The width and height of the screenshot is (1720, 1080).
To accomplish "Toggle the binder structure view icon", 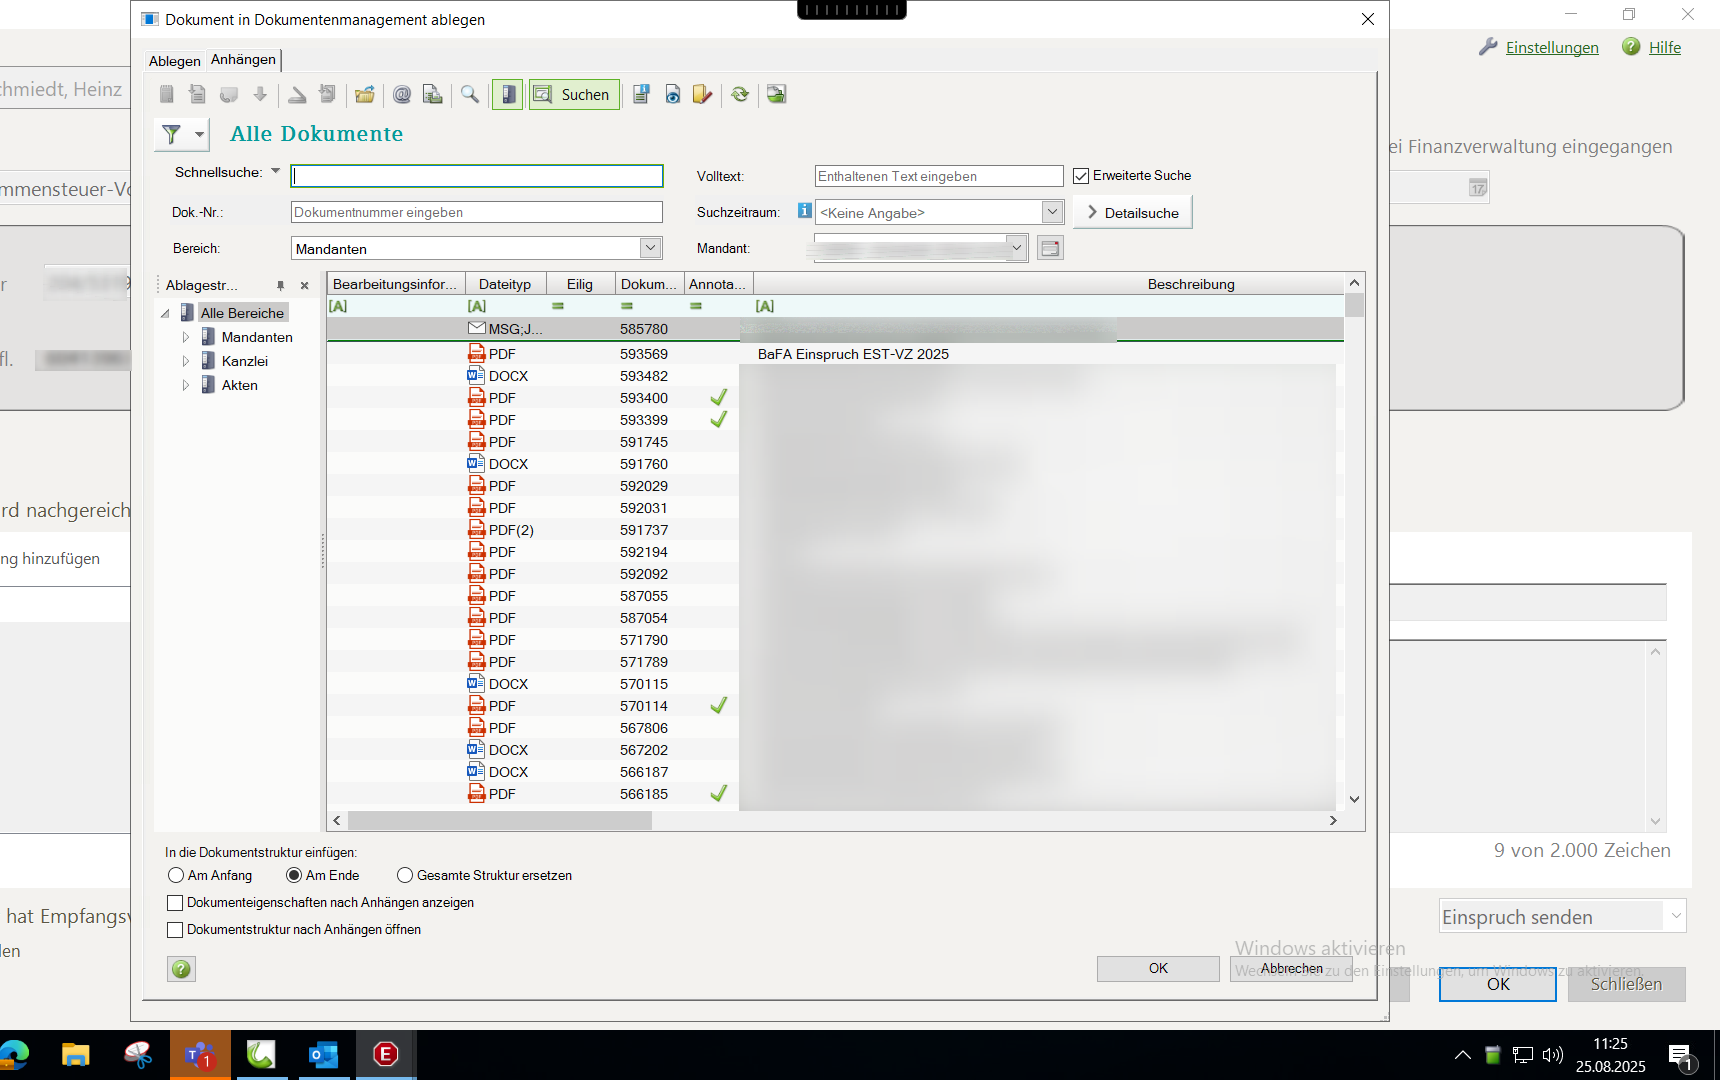I will [x=508, y=95].
